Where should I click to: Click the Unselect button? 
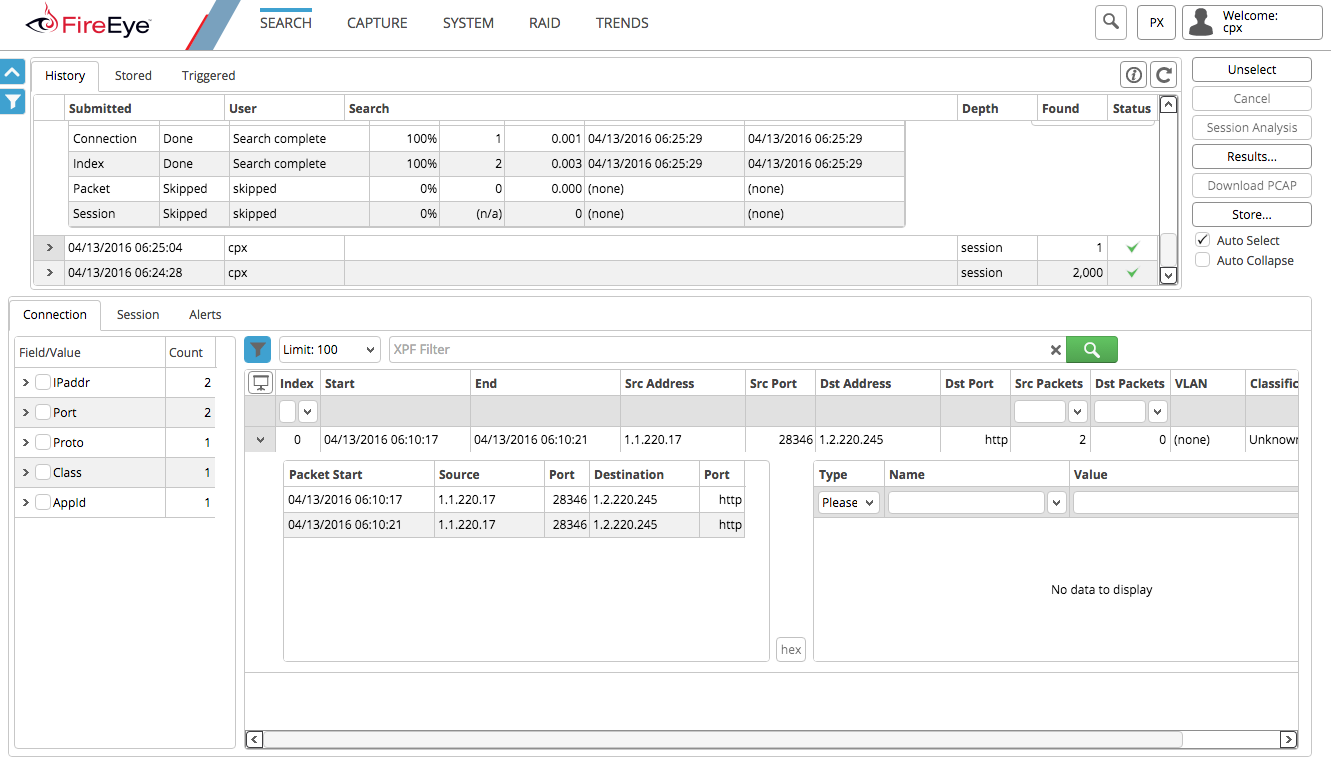pyautogui.click(x=1252, y=70)
